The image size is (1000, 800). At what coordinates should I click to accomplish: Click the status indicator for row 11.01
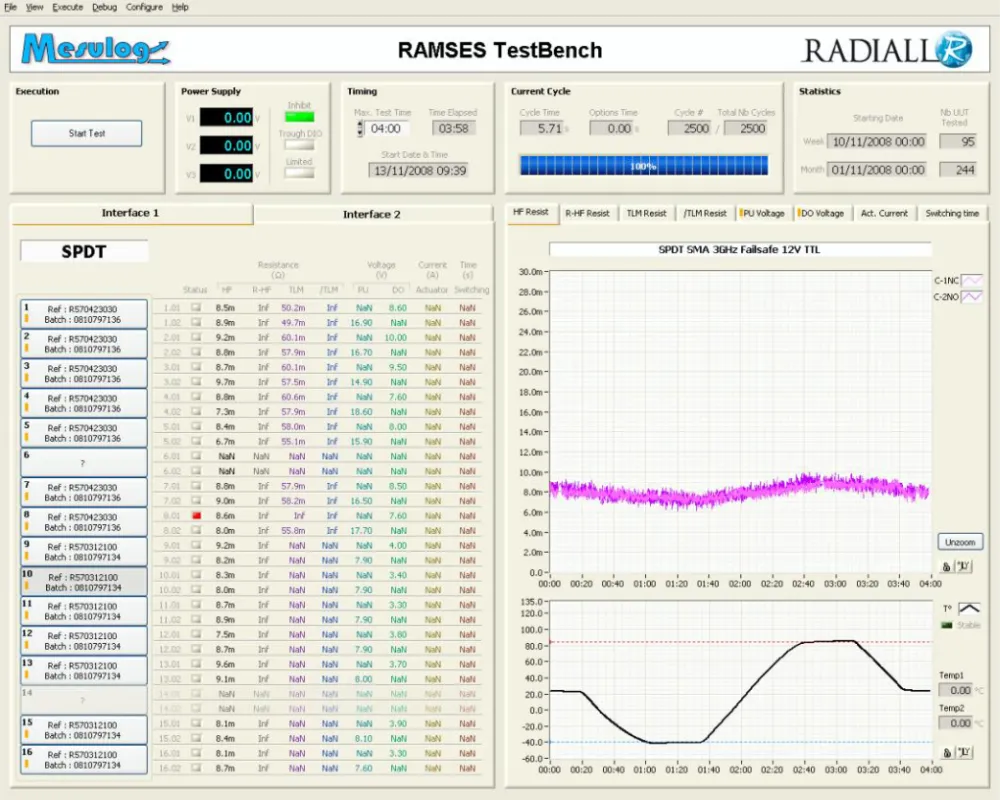(x=196, y=605)
